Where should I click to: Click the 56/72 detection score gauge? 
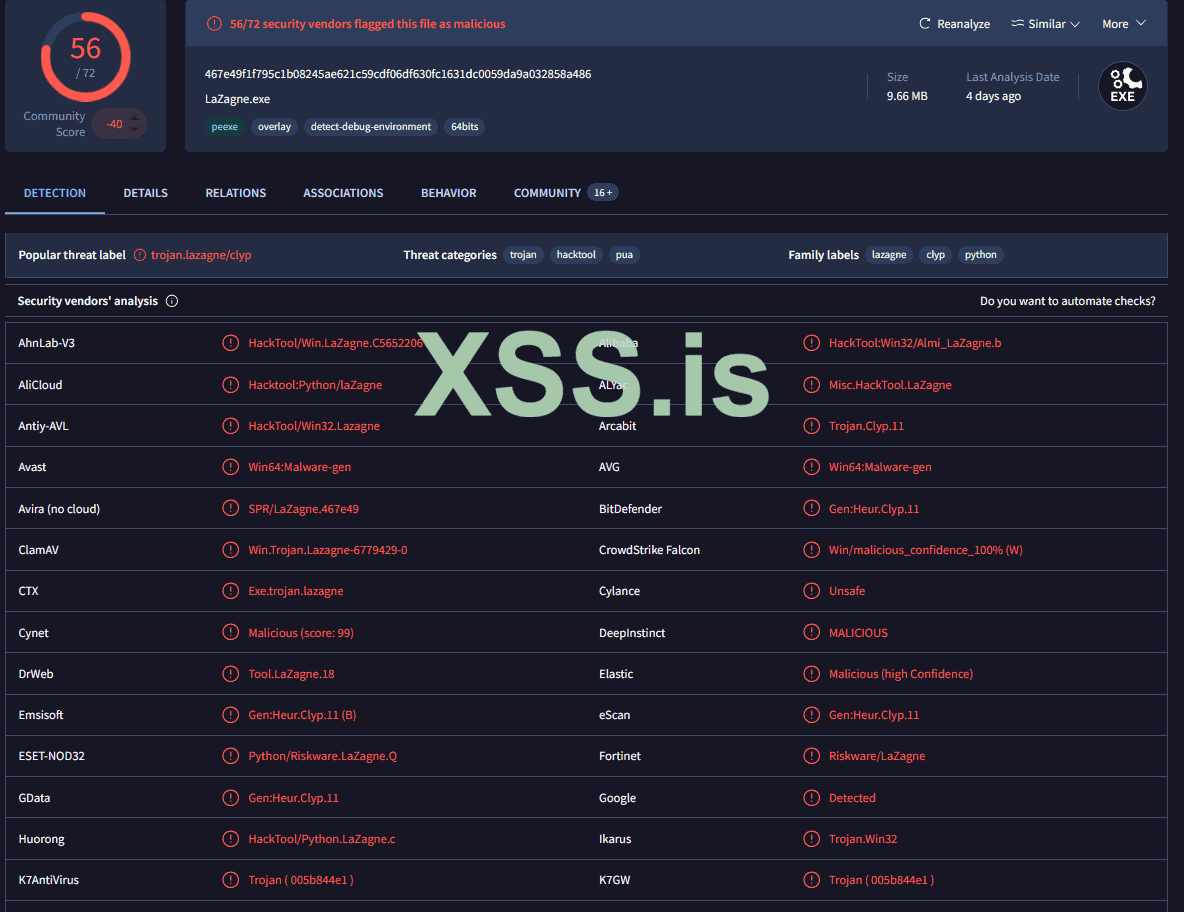coord(85,56)
